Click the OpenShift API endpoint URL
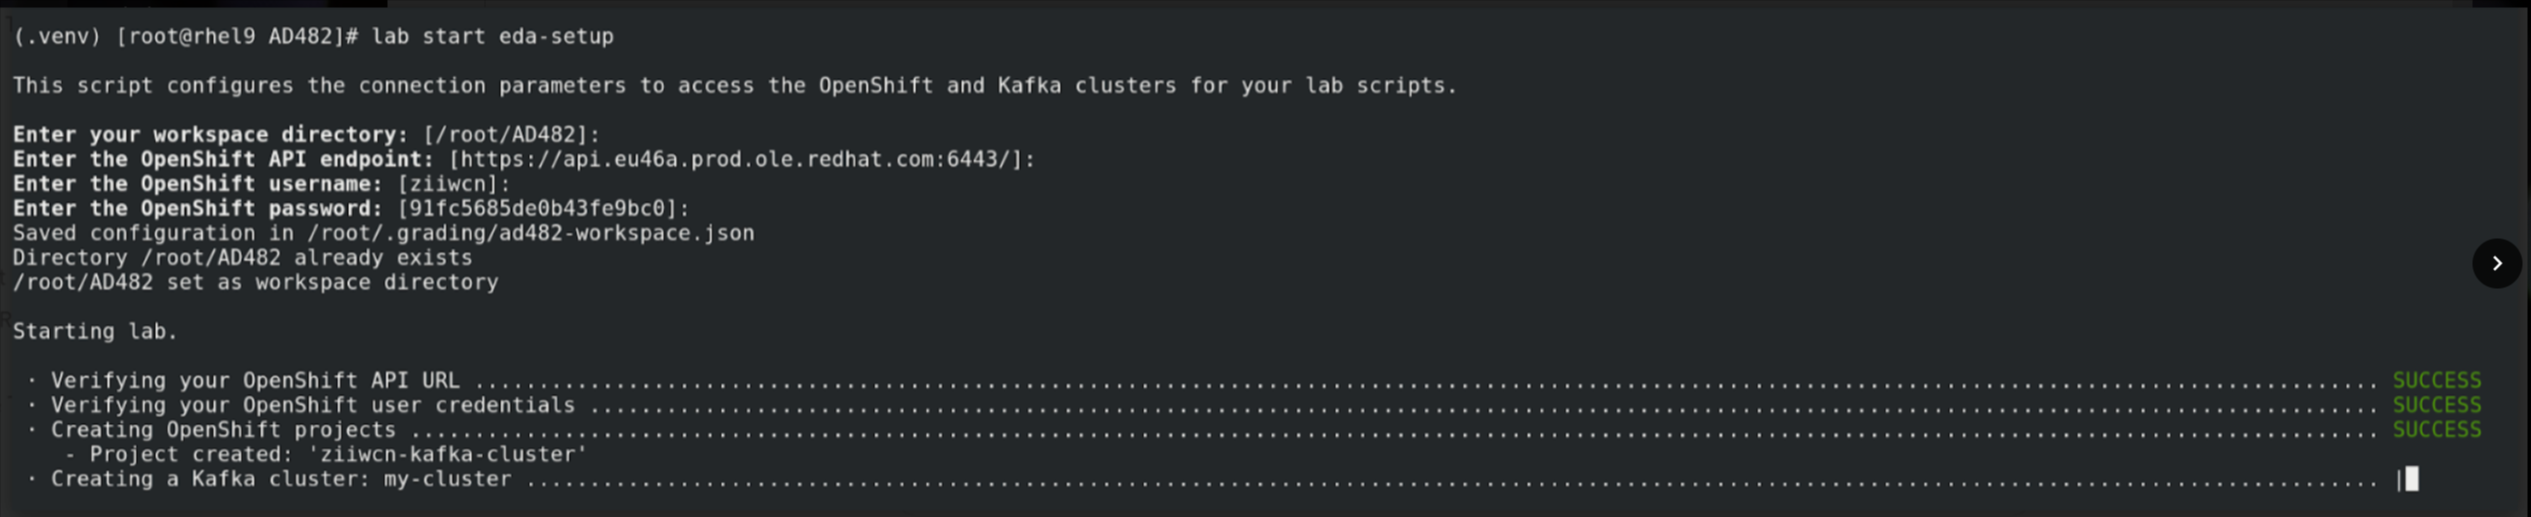The height and width of the screenshot is (517, 2531). [x=741, y=160]
